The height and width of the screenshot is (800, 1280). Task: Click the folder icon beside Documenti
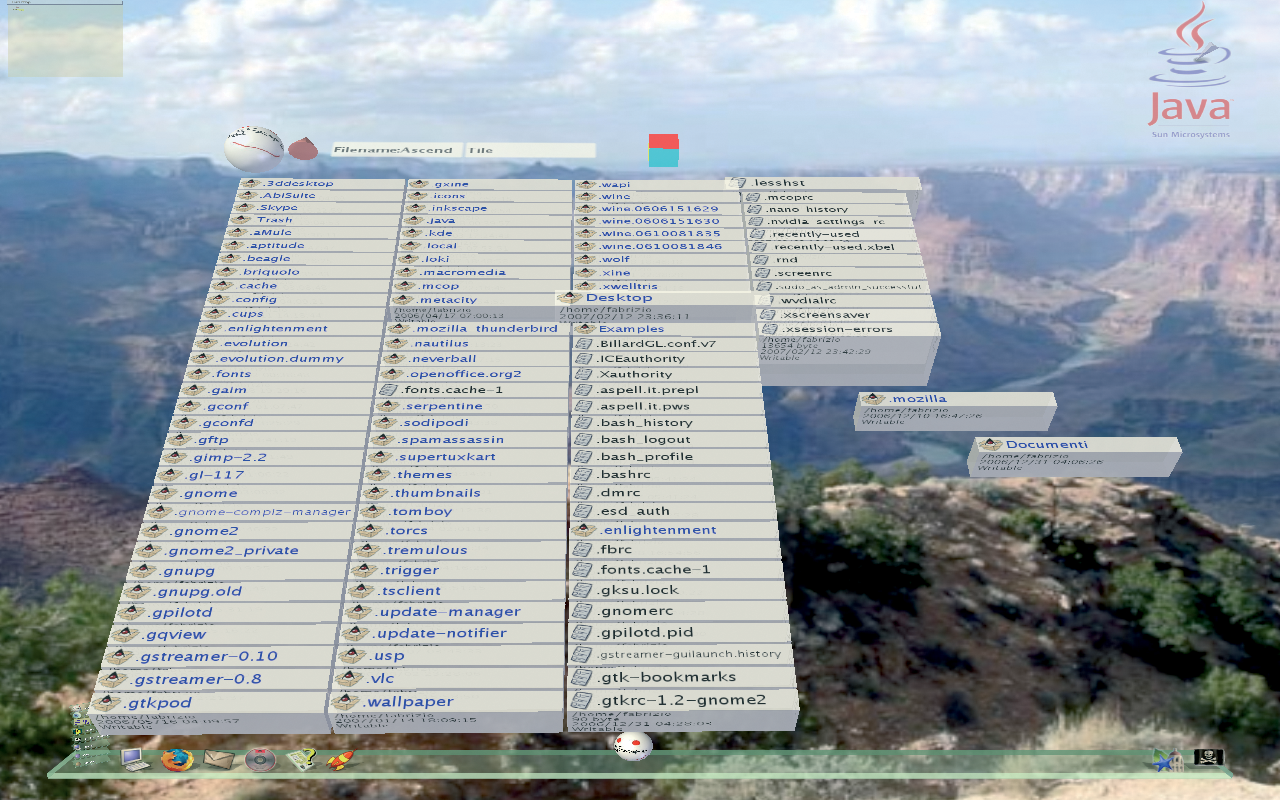click(x=990, y=445)
